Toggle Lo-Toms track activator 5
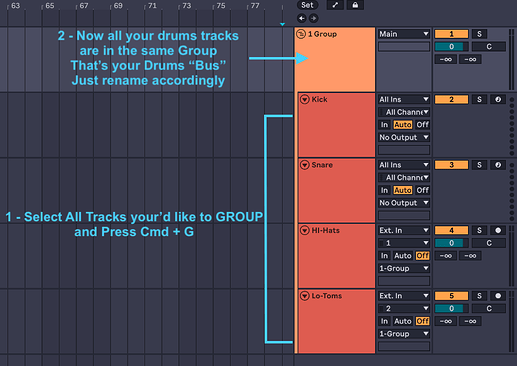This screenshot has width=517, height=366. (x=451, y=296)
